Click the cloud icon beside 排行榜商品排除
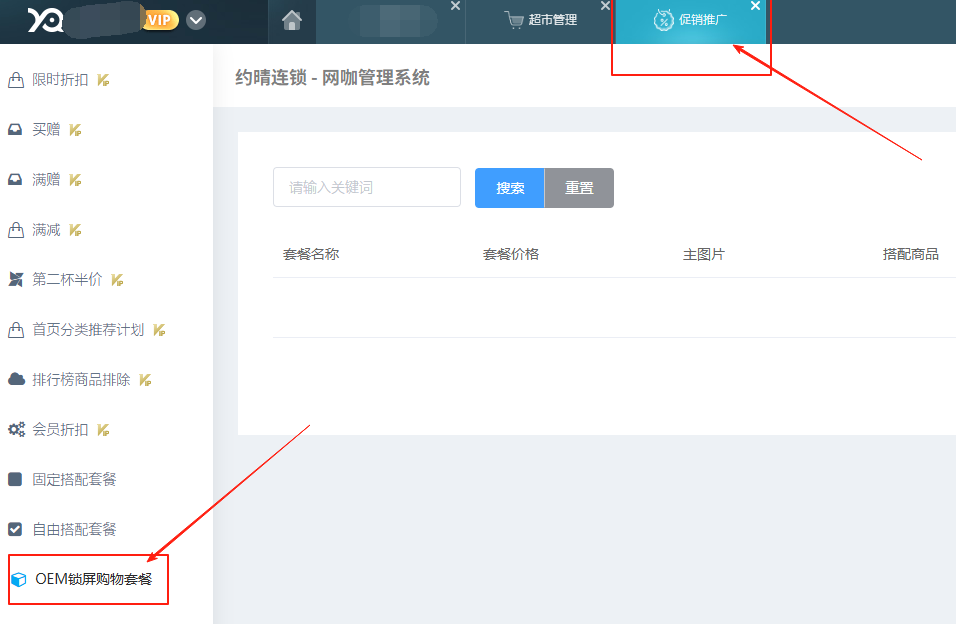This screenshot has width=956, height=624. point(16,379)
